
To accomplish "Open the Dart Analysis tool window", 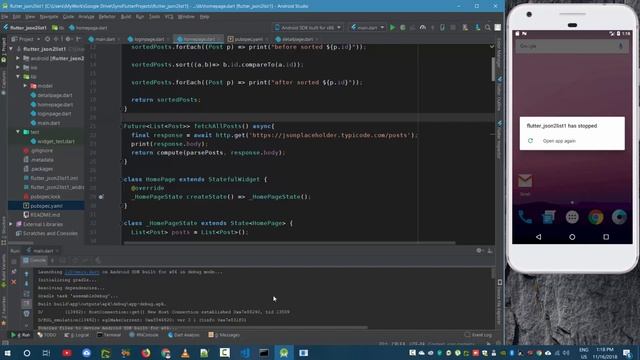I will (x=184, y=335).
